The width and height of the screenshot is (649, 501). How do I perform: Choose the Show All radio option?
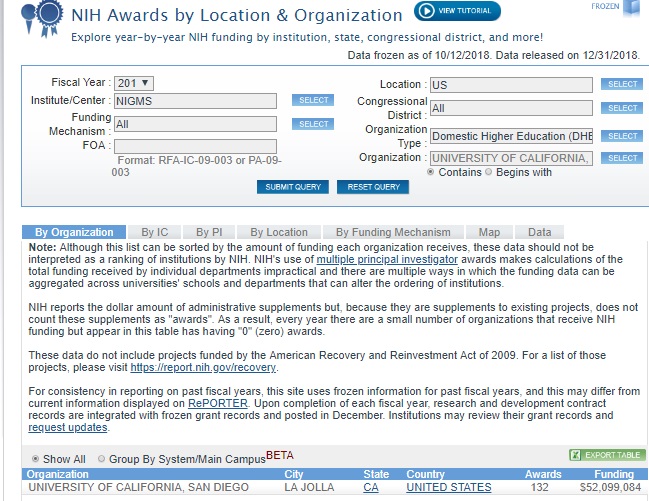coord(35,459)
